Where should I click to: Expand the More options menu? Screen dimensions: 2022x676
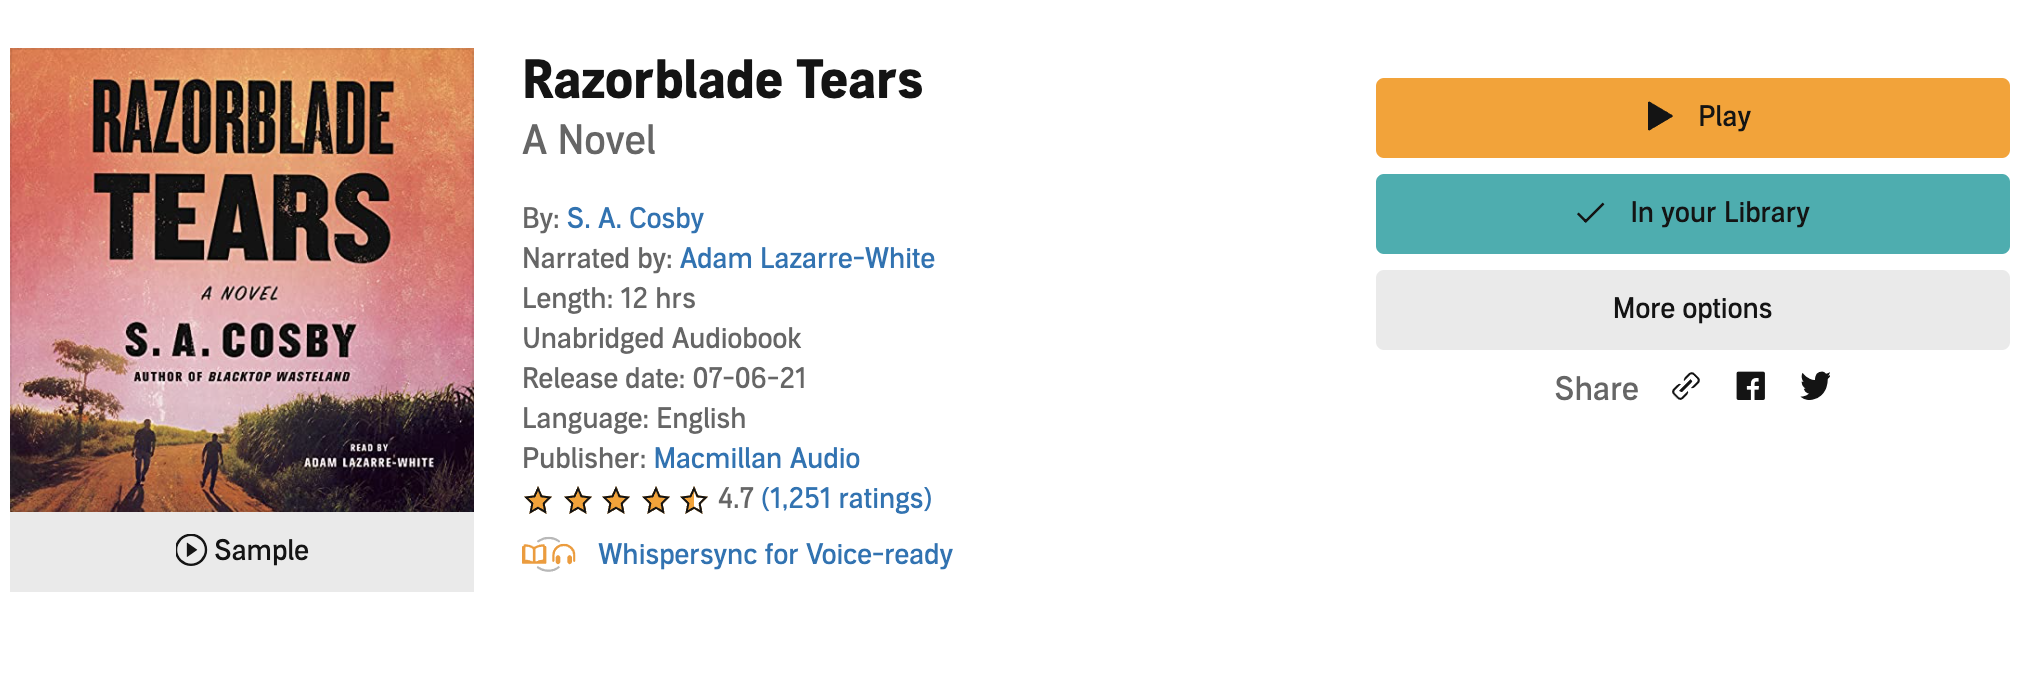pyautogui.click(x=1692, y=309)
